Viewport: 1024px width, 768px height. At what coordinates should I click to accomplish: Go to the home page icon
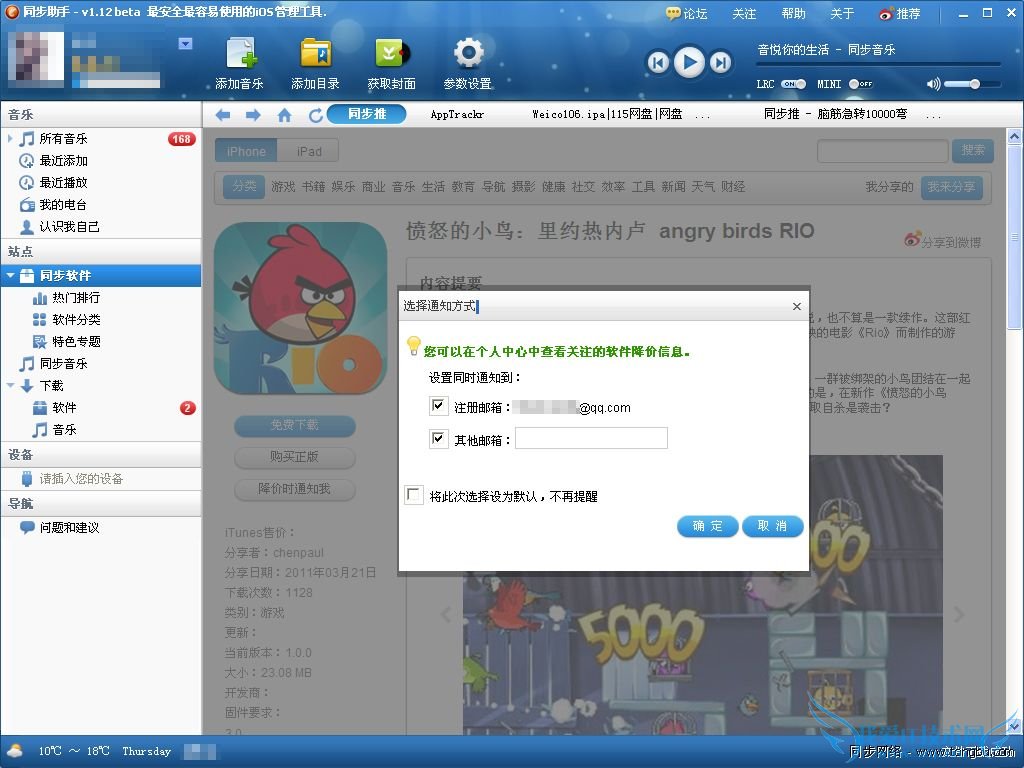(x=284, y=115)
